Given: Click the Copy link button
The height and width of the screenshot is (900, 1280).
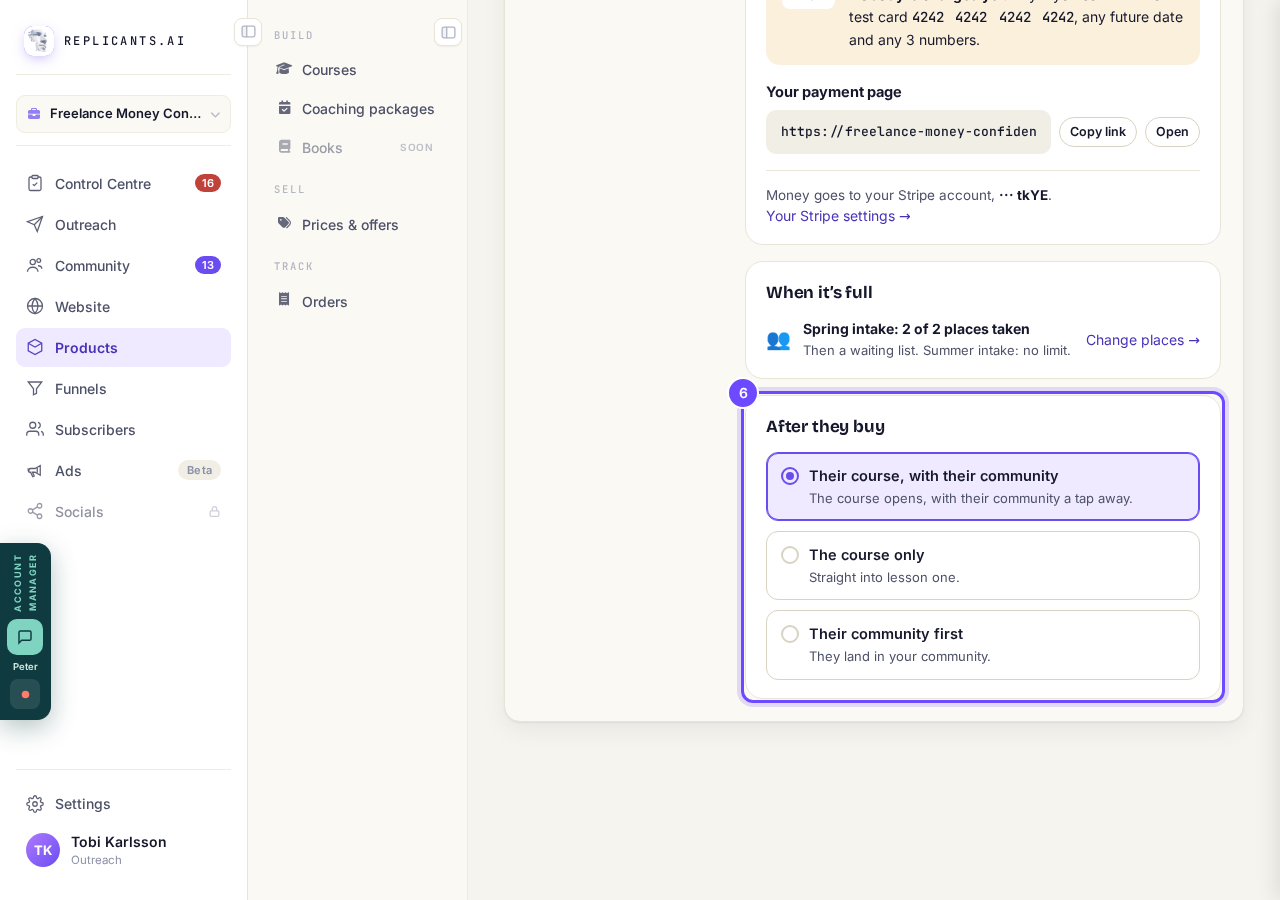Looking at the screenshot, I should 1098,132.
